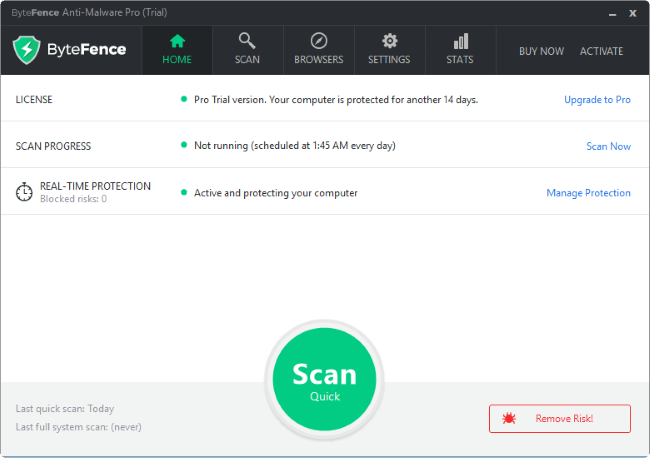Switch to the BROWSERS tab label
Image resolution: width=650 pixels, height=458 pixels.
[x=319, y=60]
